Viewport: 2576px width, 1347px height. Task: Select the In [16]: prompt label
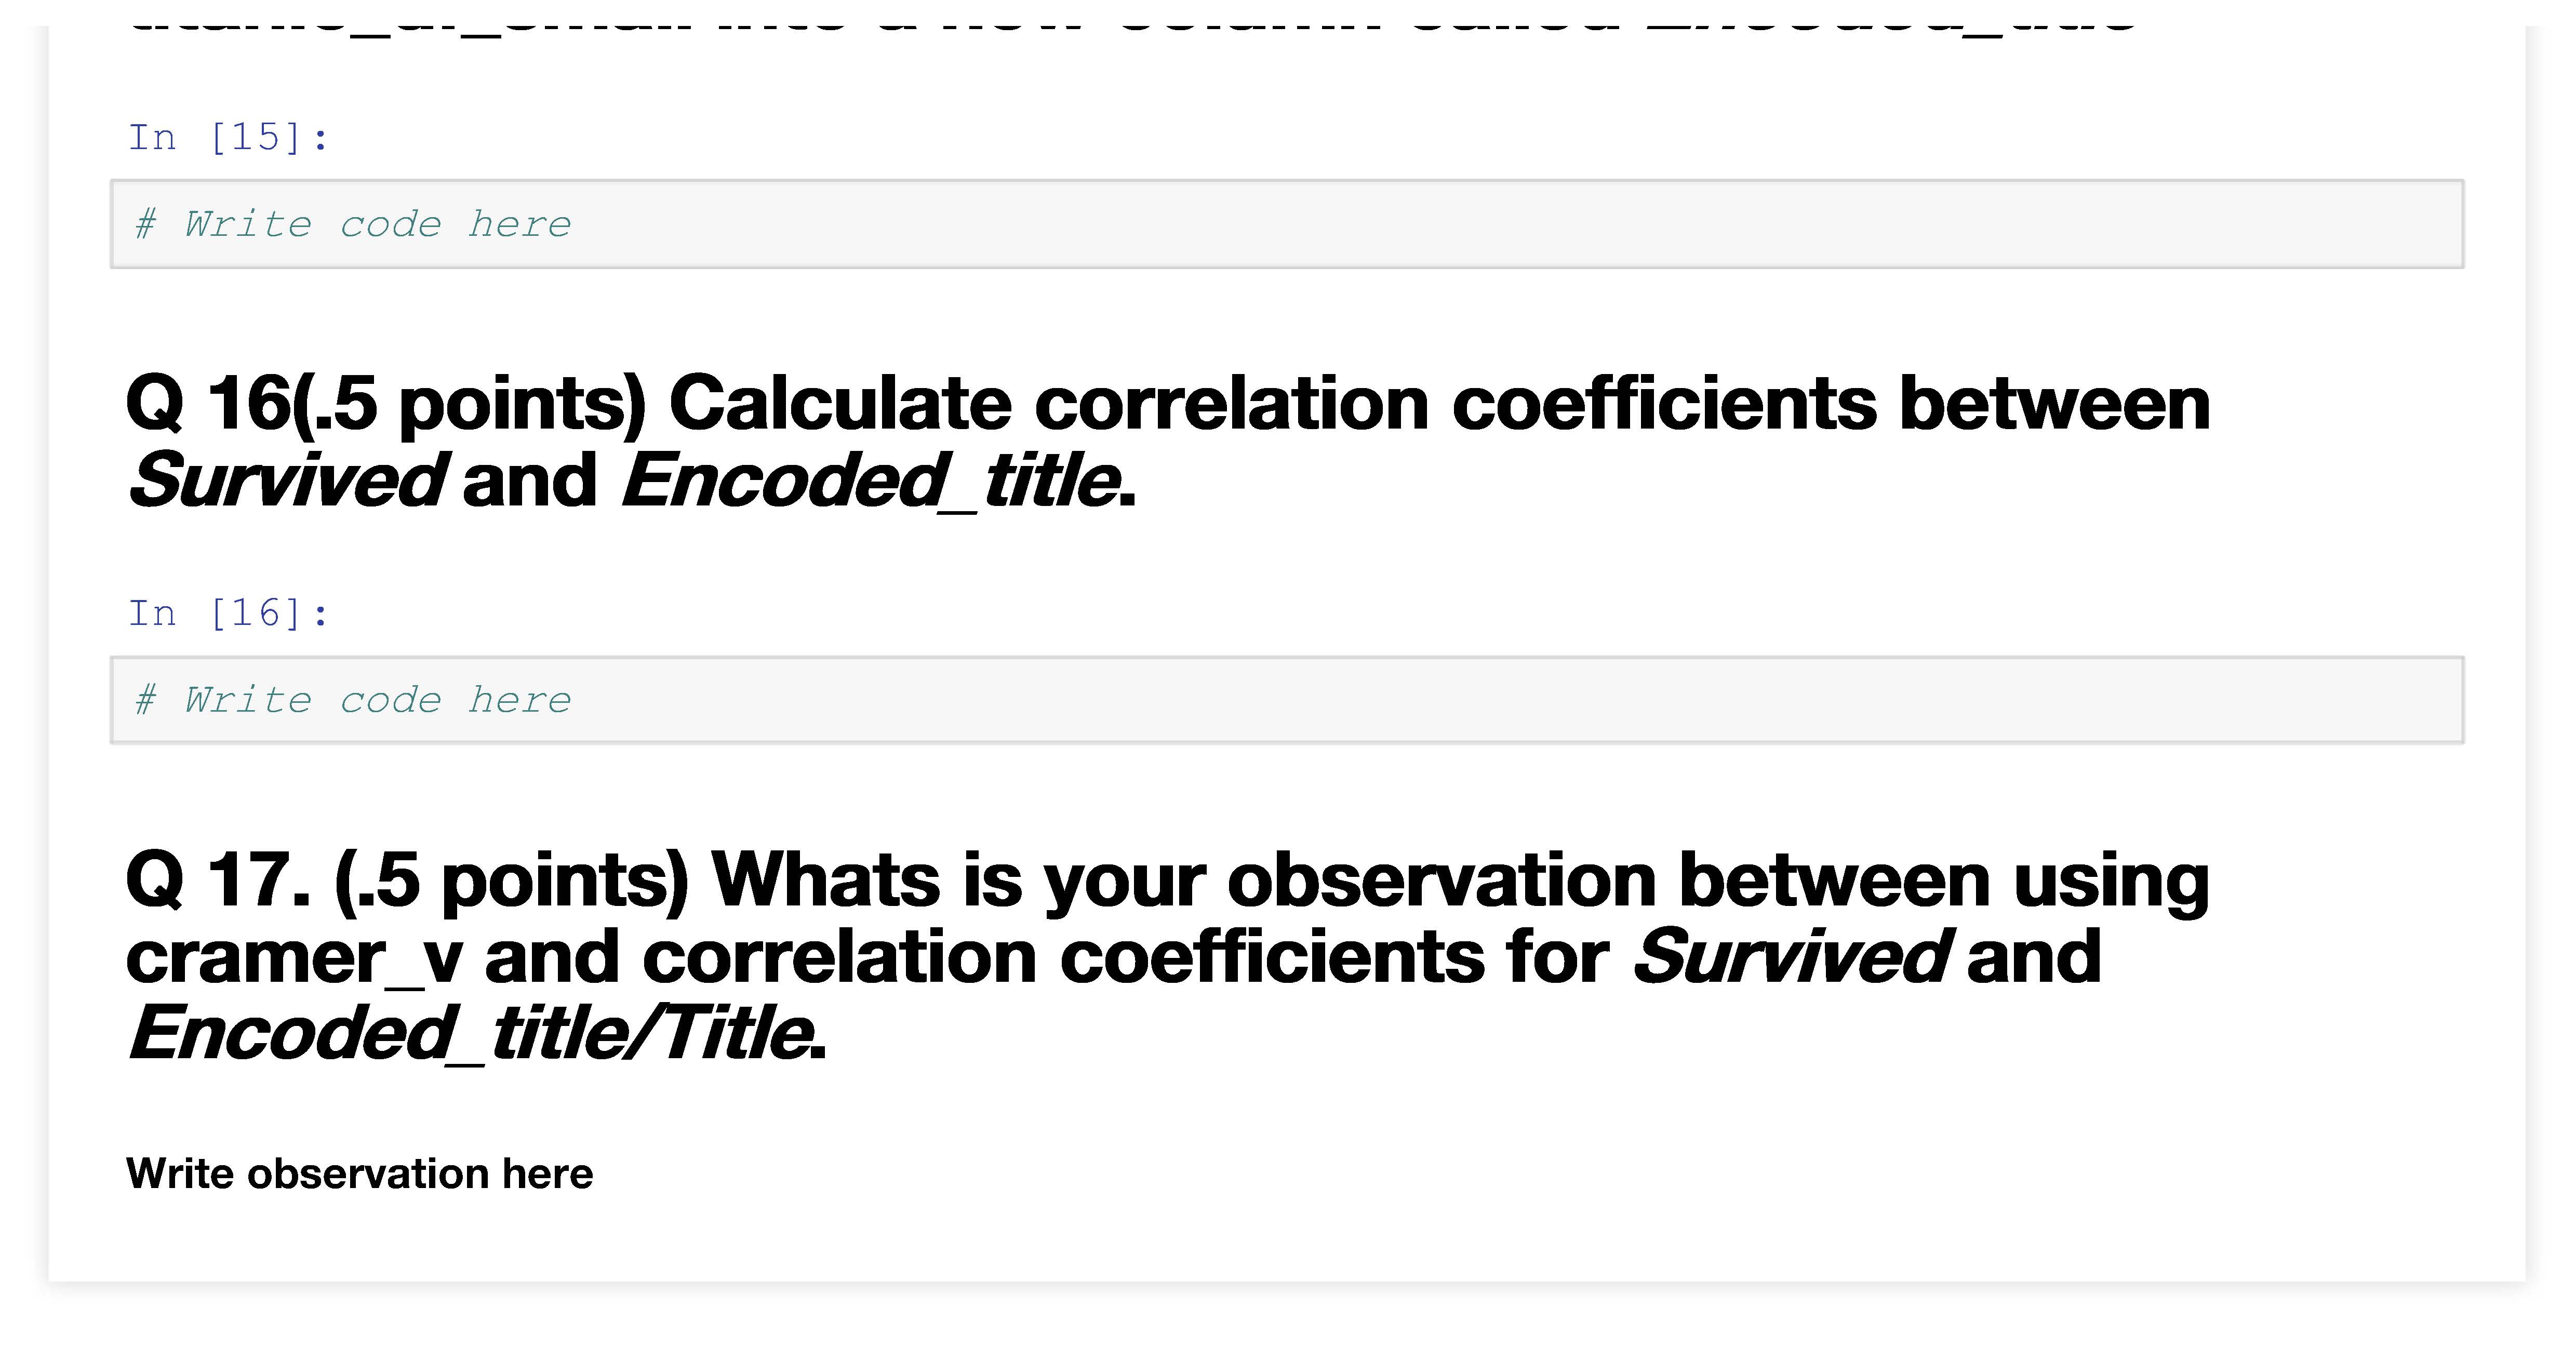click(x=228, y=613)
